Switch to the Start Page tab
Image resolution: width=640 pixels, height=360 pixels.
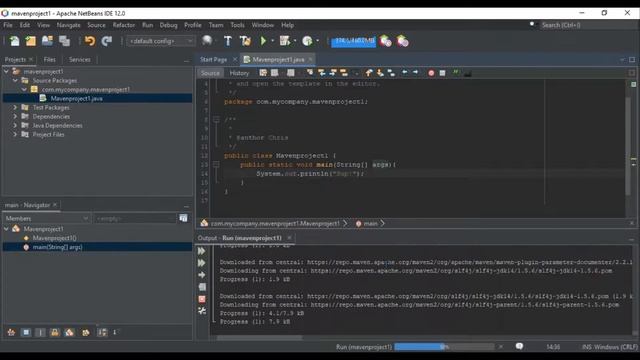(213, 60)
